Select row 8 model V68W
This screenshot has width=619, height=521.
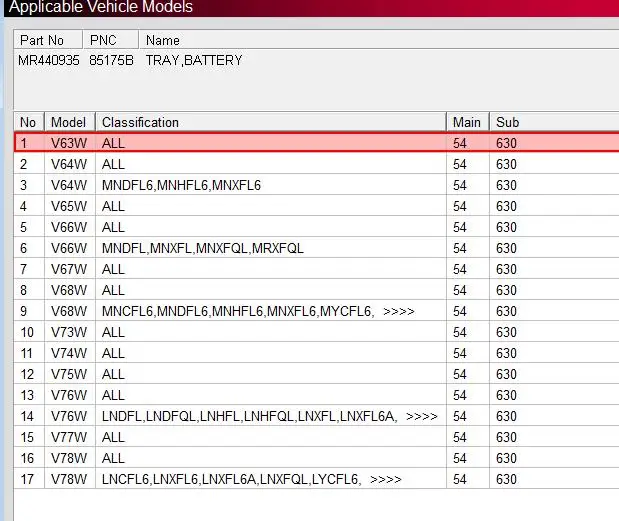click(69, 290)
